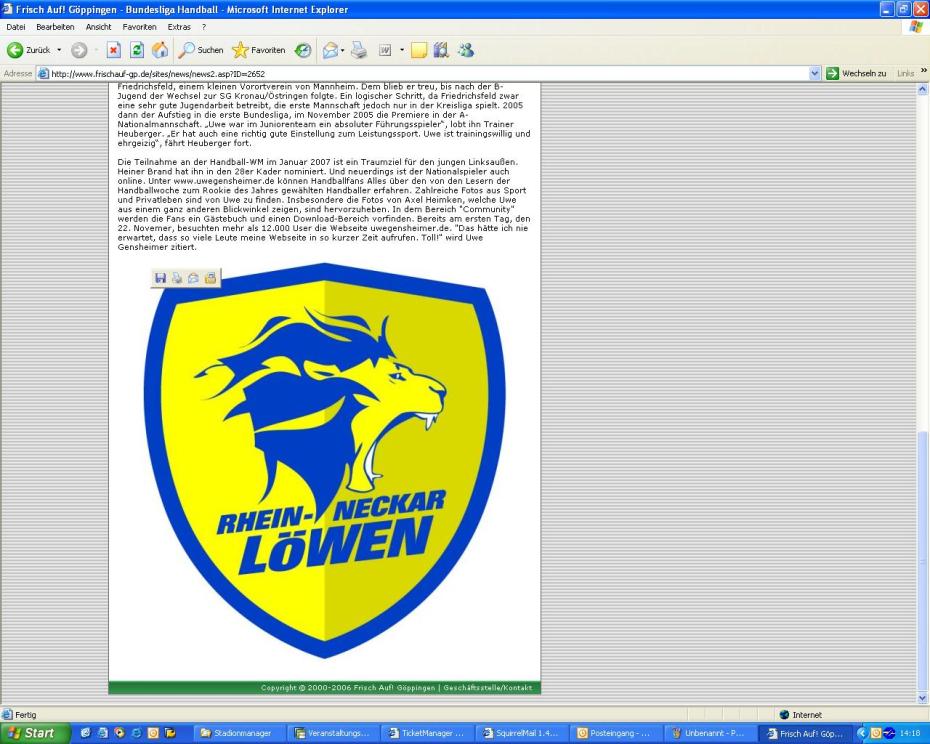
Task: Click the Links toolbar label
Action: pyautogui.click(x=905, y=74)
